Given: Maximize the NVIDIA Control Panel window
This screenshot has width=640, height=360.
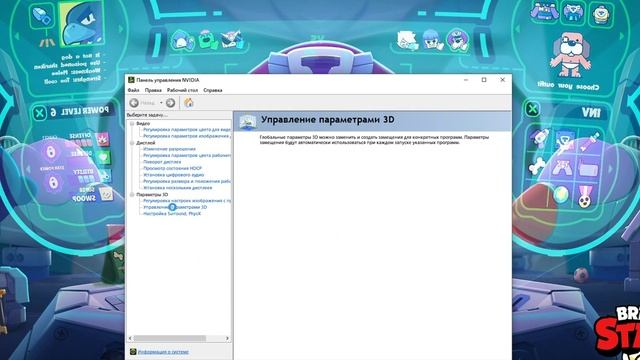Looking at the screenshot, I should tap(484, 80).
